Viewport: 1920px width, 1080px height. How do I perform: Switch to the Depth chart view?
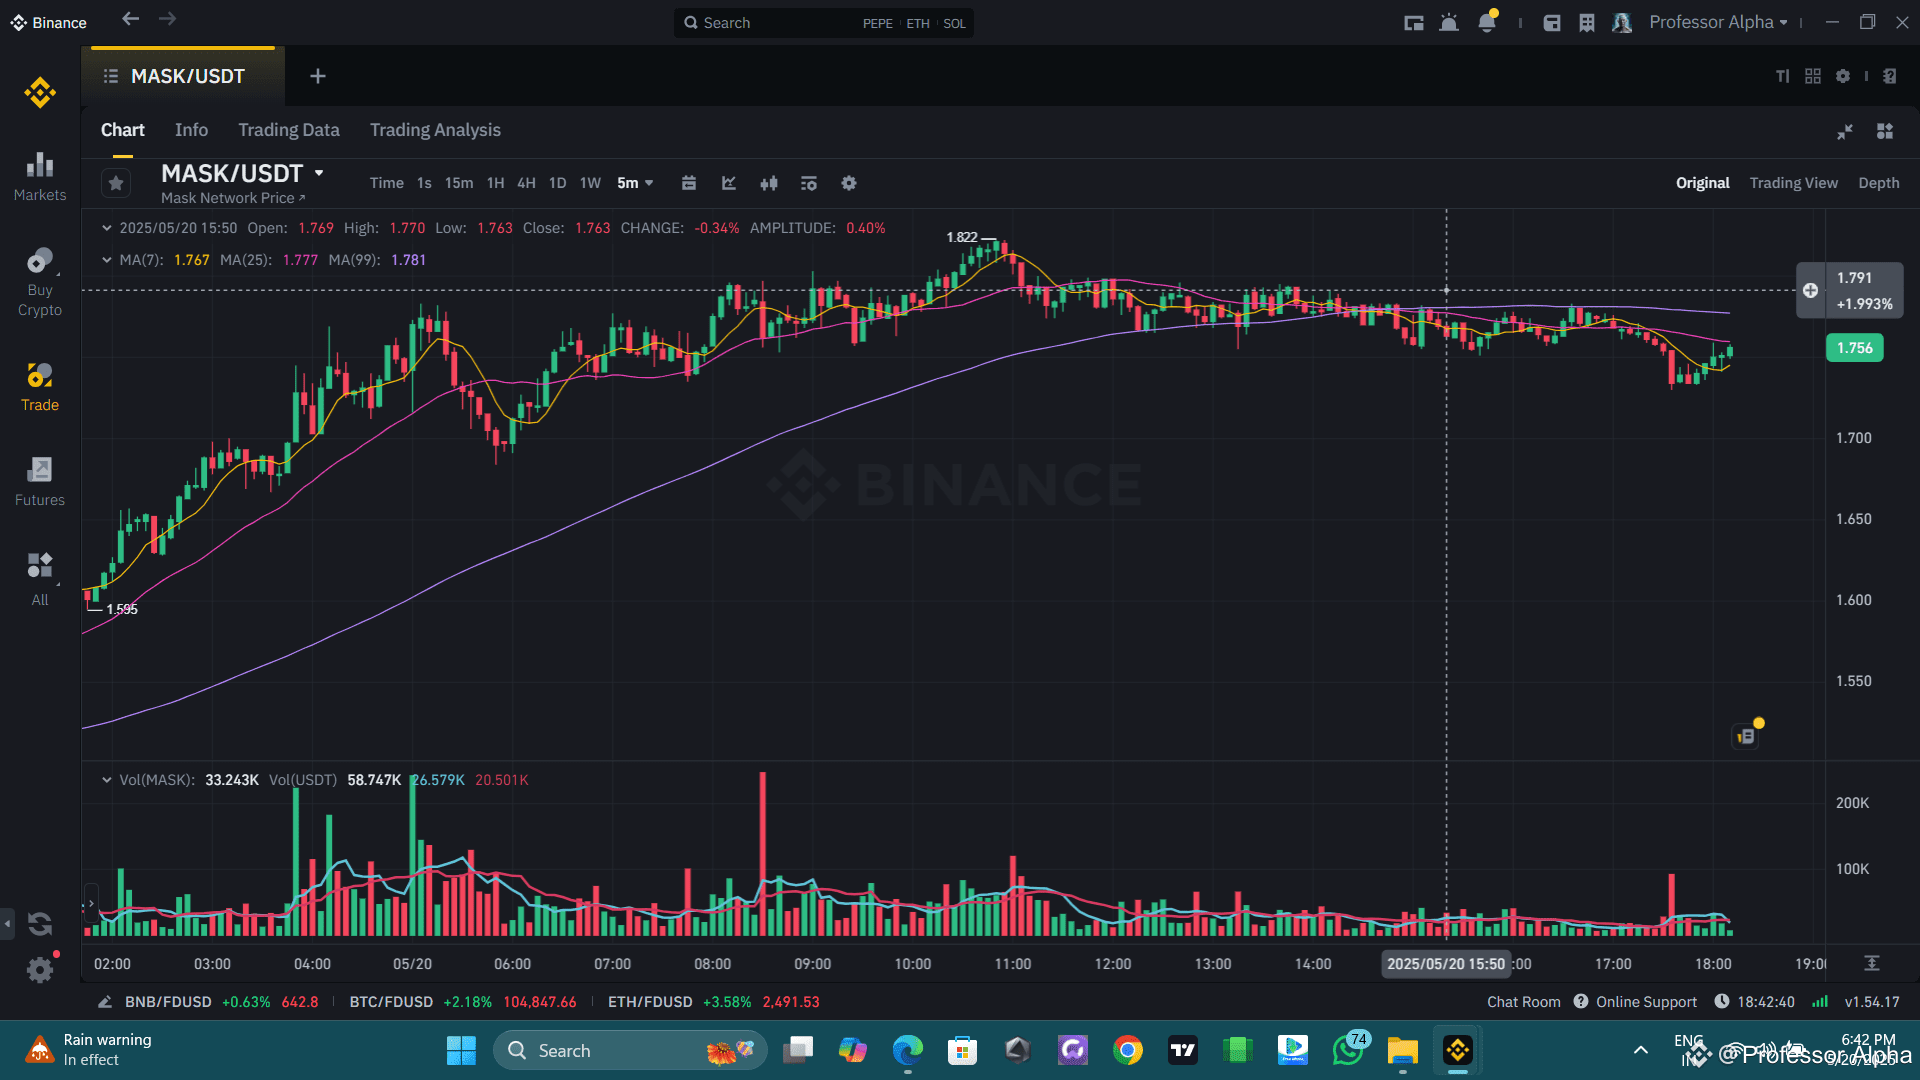[1879, 183]
